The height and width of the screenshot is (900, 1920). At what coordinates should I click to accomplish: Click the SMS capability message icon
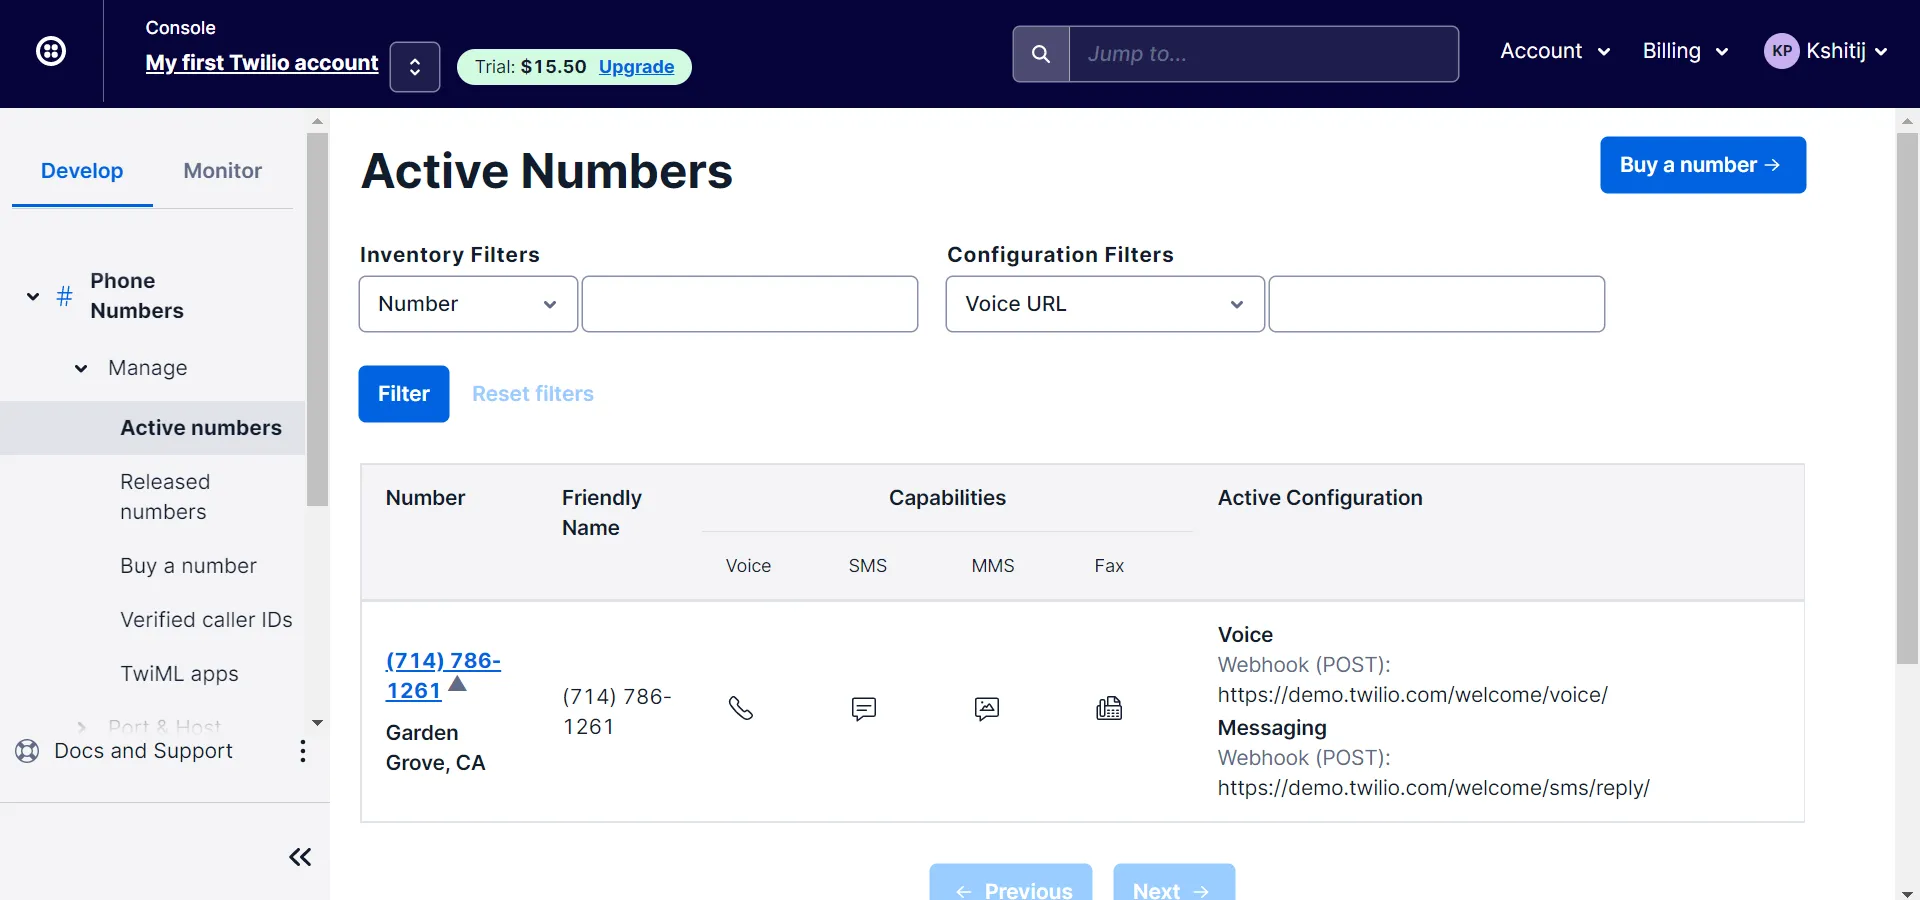coord(864,709)
